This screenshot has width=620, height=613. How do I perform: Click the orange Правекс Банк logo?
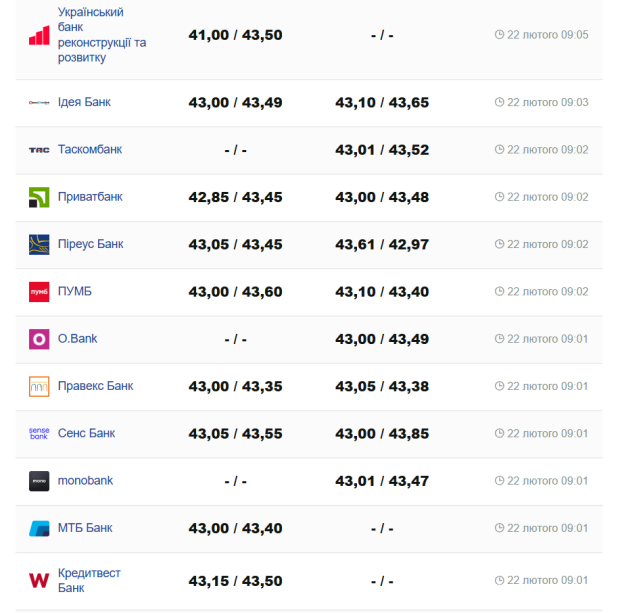[39, 386]
